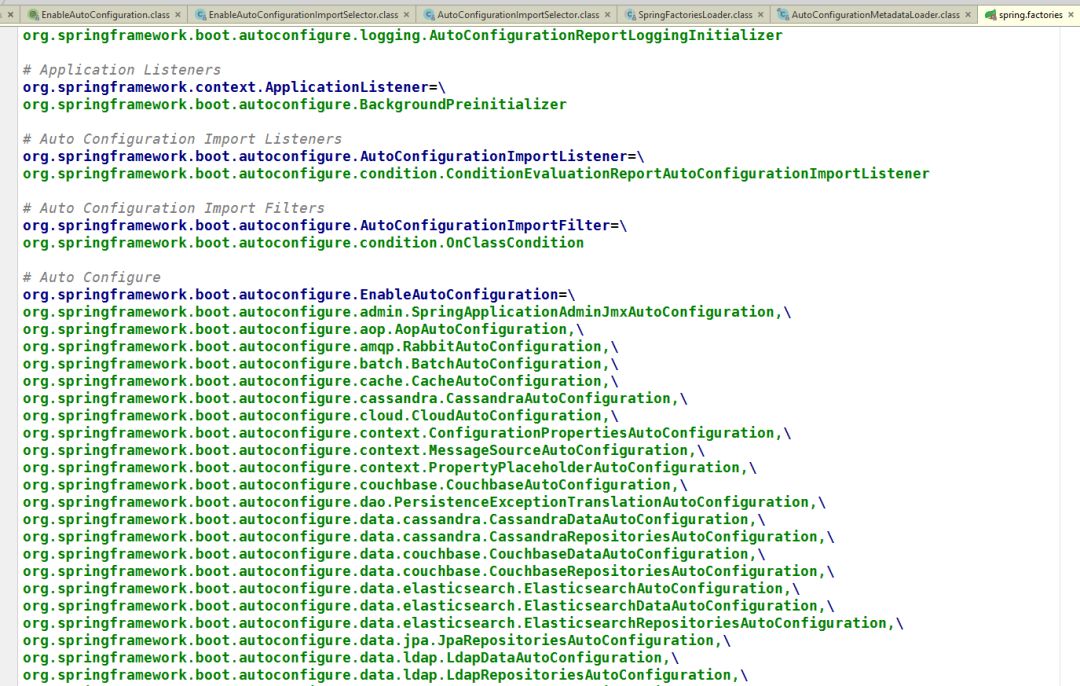The width and height of the screenshot is (1080, 686).
Task: Click the class icon on AutoConfigurationImportSelector.class tab
Action: click(x=429, y=14)
